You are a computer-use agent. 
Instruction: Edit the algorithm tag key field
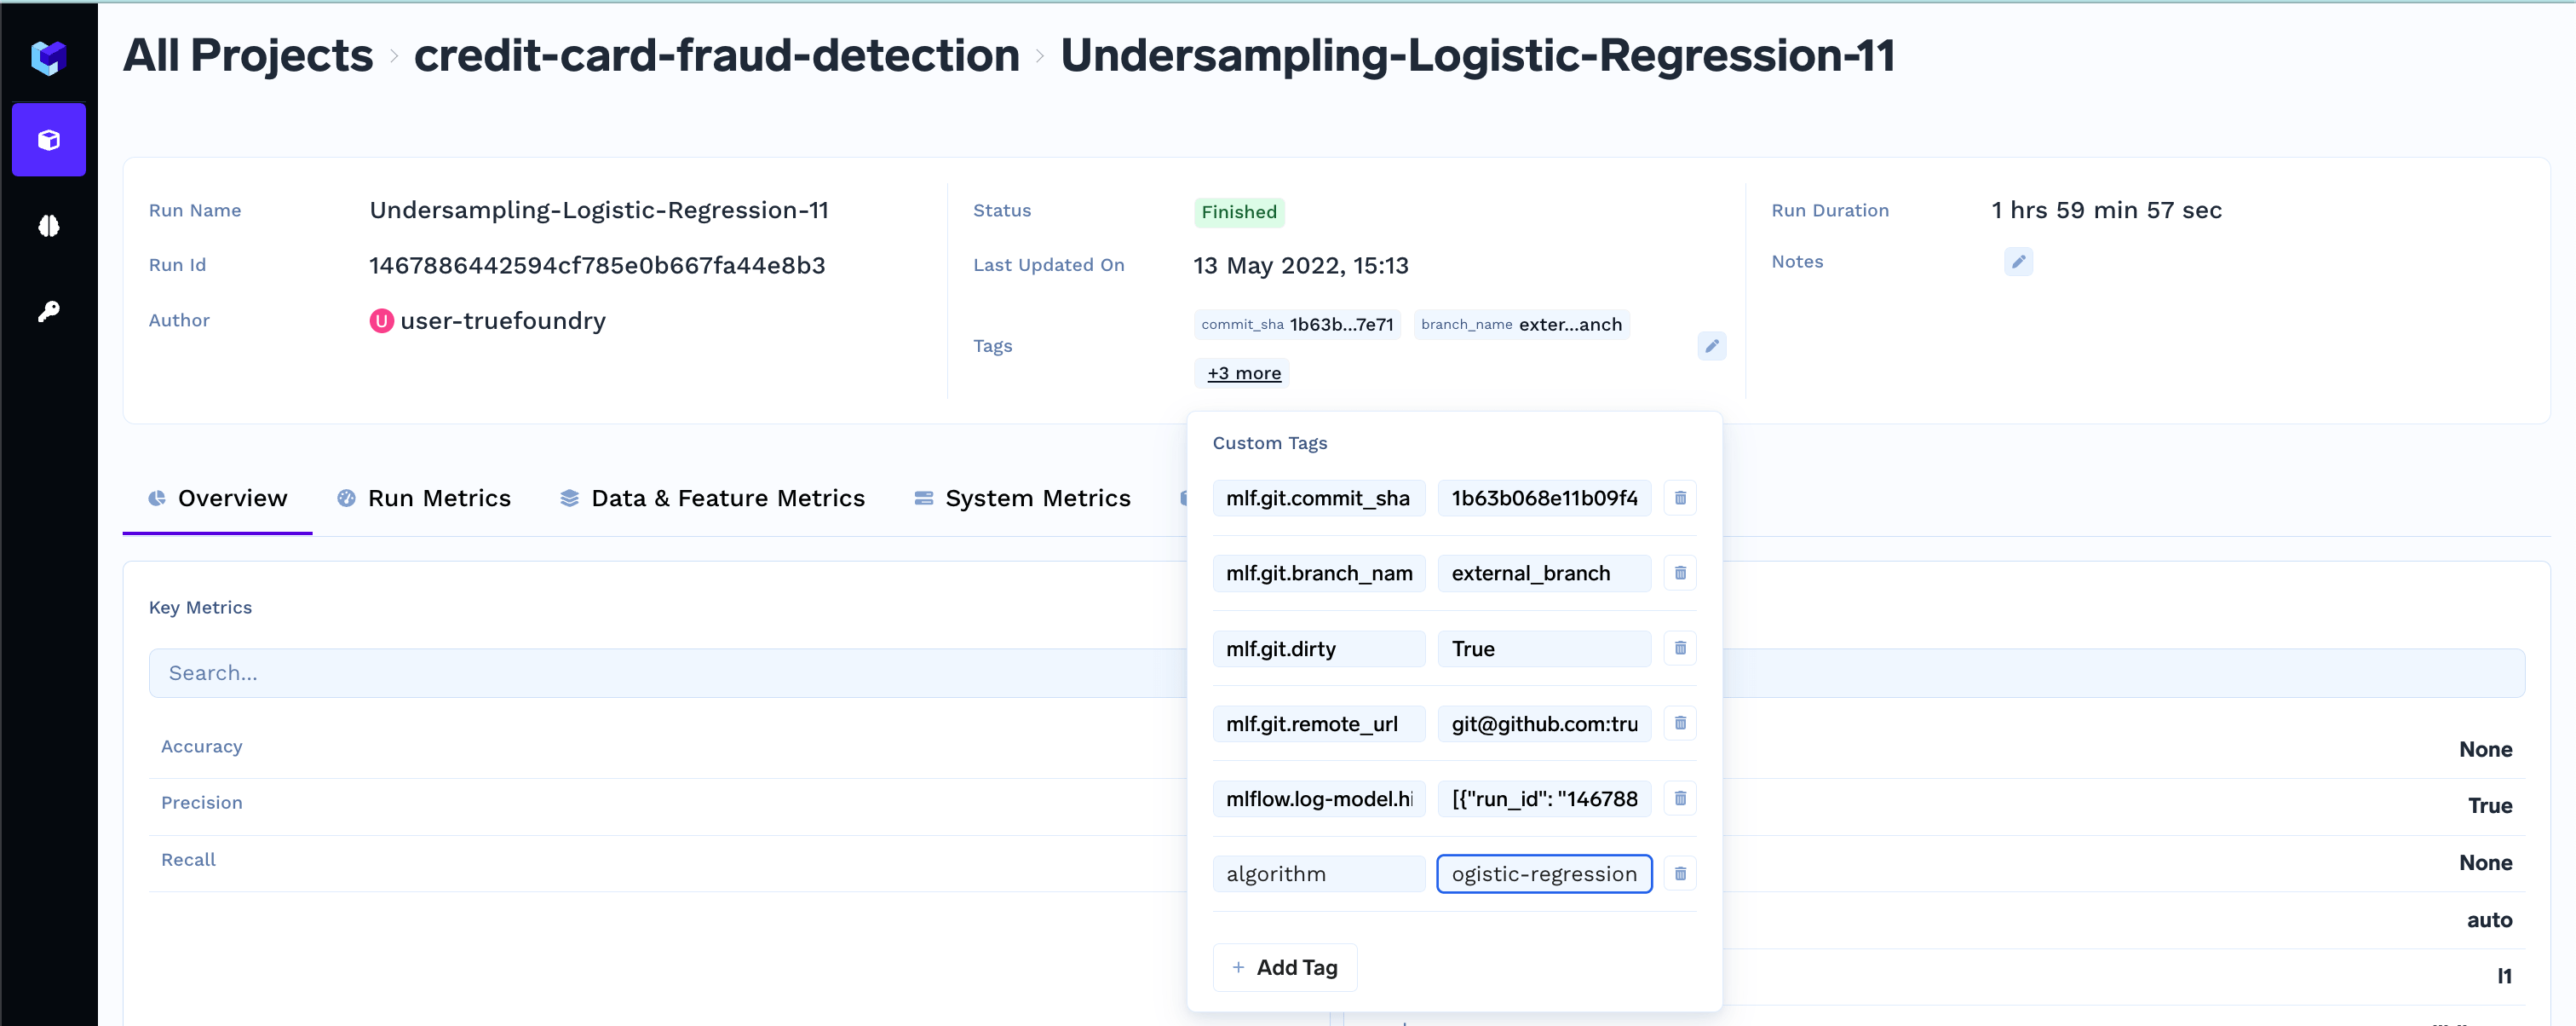(1317, 874)
